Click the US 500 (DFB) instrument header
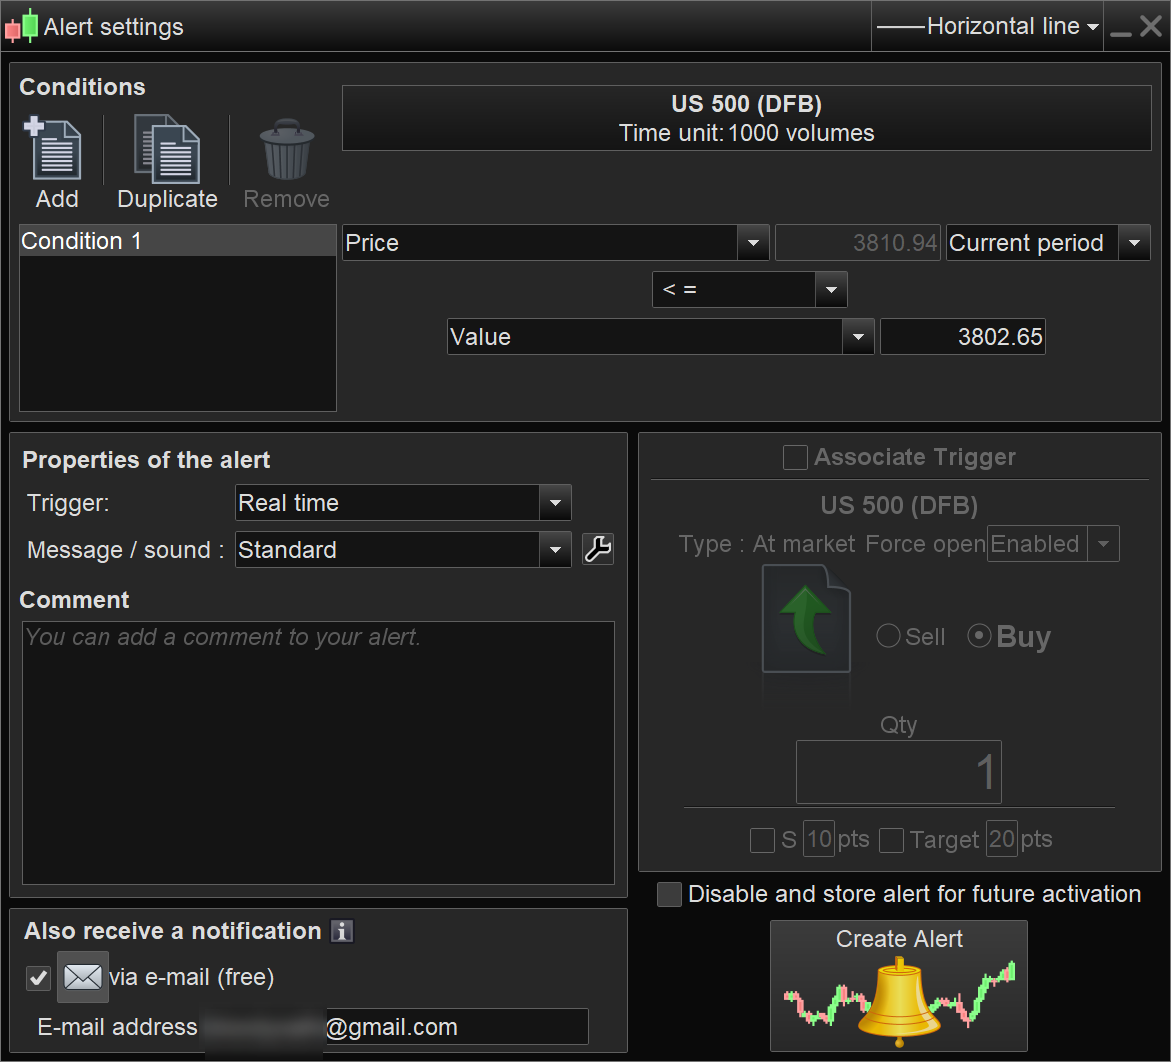The height and width of the screenshot is (1062, 1171). [x=747, y=118]
